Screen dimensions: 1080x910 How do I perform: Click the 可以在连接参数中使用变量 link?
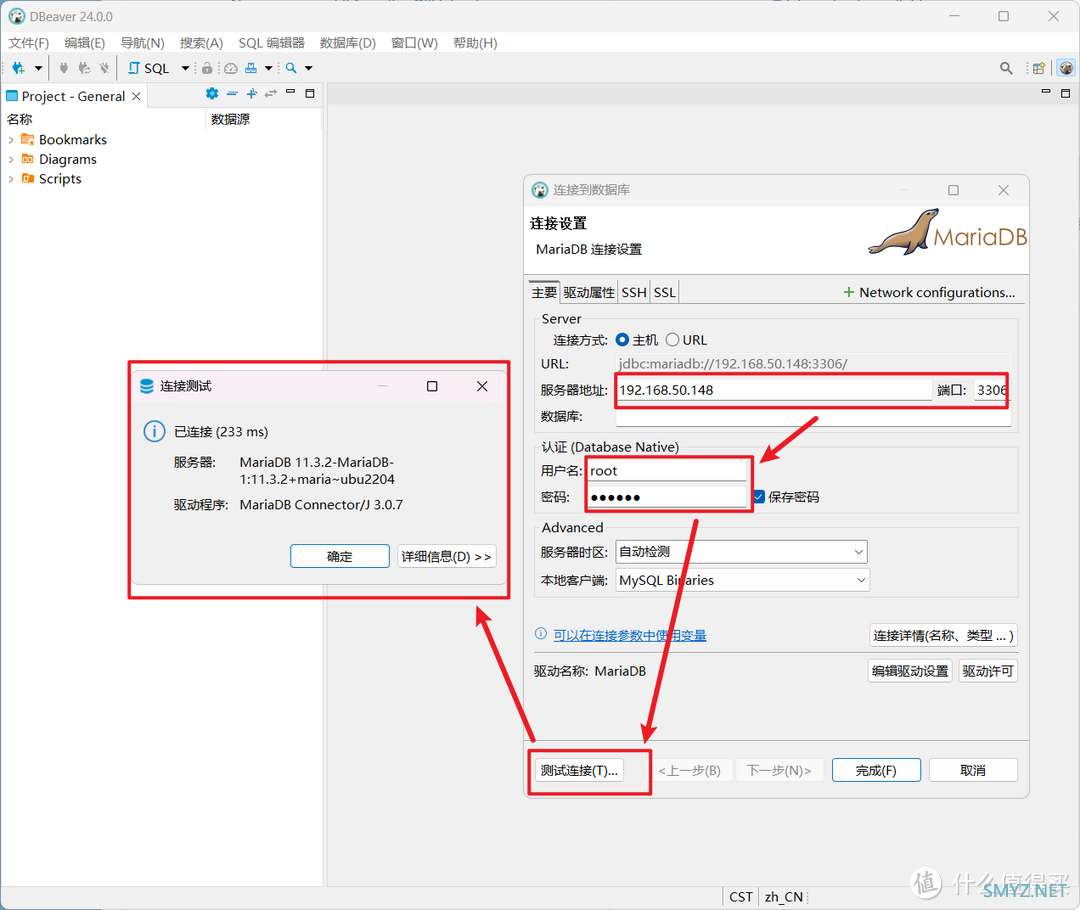click(630, 635)
